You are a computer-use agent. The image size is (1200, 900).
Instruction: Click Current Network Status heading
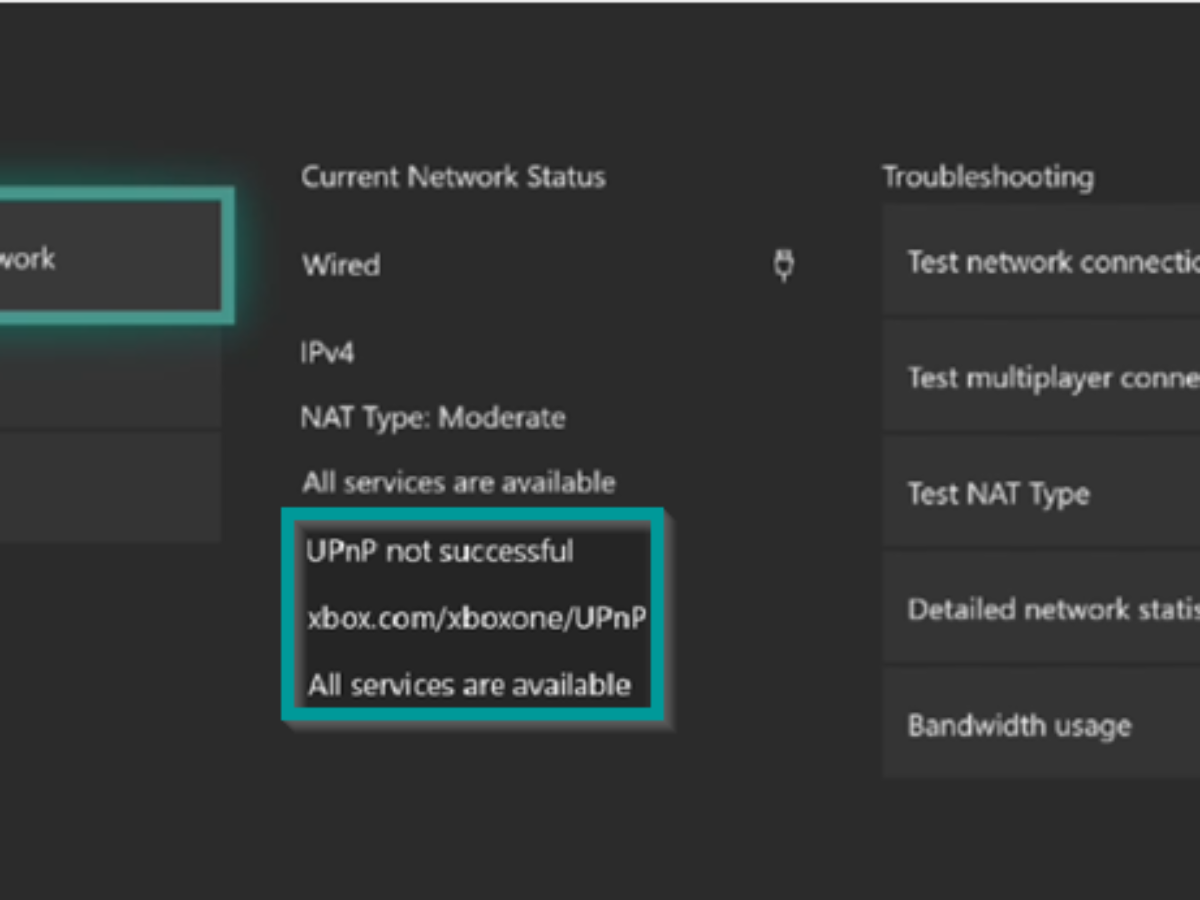coord(453,177)
